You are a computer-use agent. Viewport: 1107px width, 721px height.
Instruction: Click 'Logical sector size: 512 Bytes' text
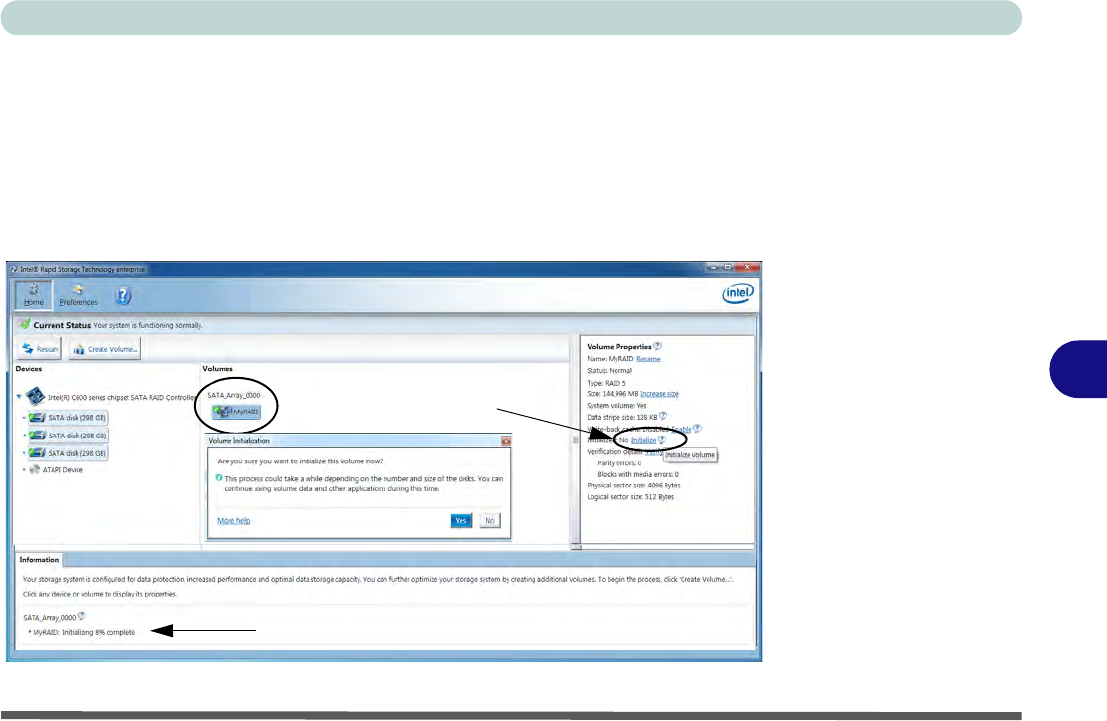pos(630,497)
